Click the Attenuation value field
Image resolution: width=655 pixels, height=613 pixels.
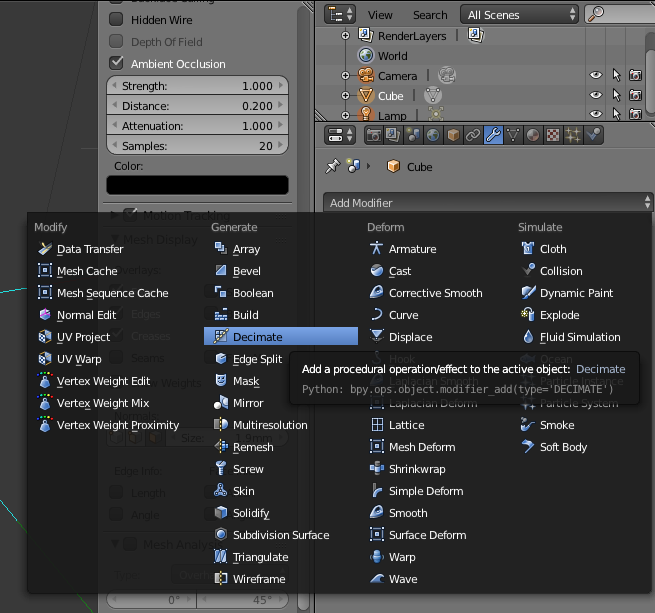(198, 125)
